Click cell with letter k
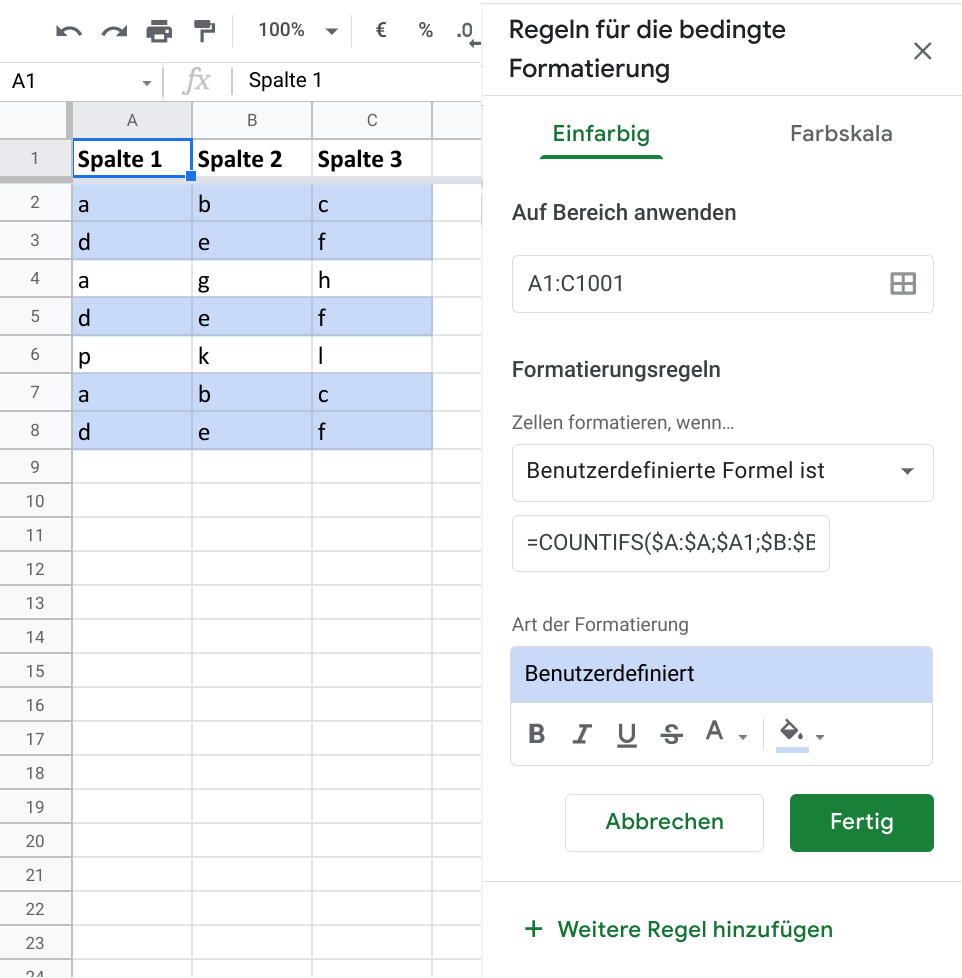 [252, 355]
